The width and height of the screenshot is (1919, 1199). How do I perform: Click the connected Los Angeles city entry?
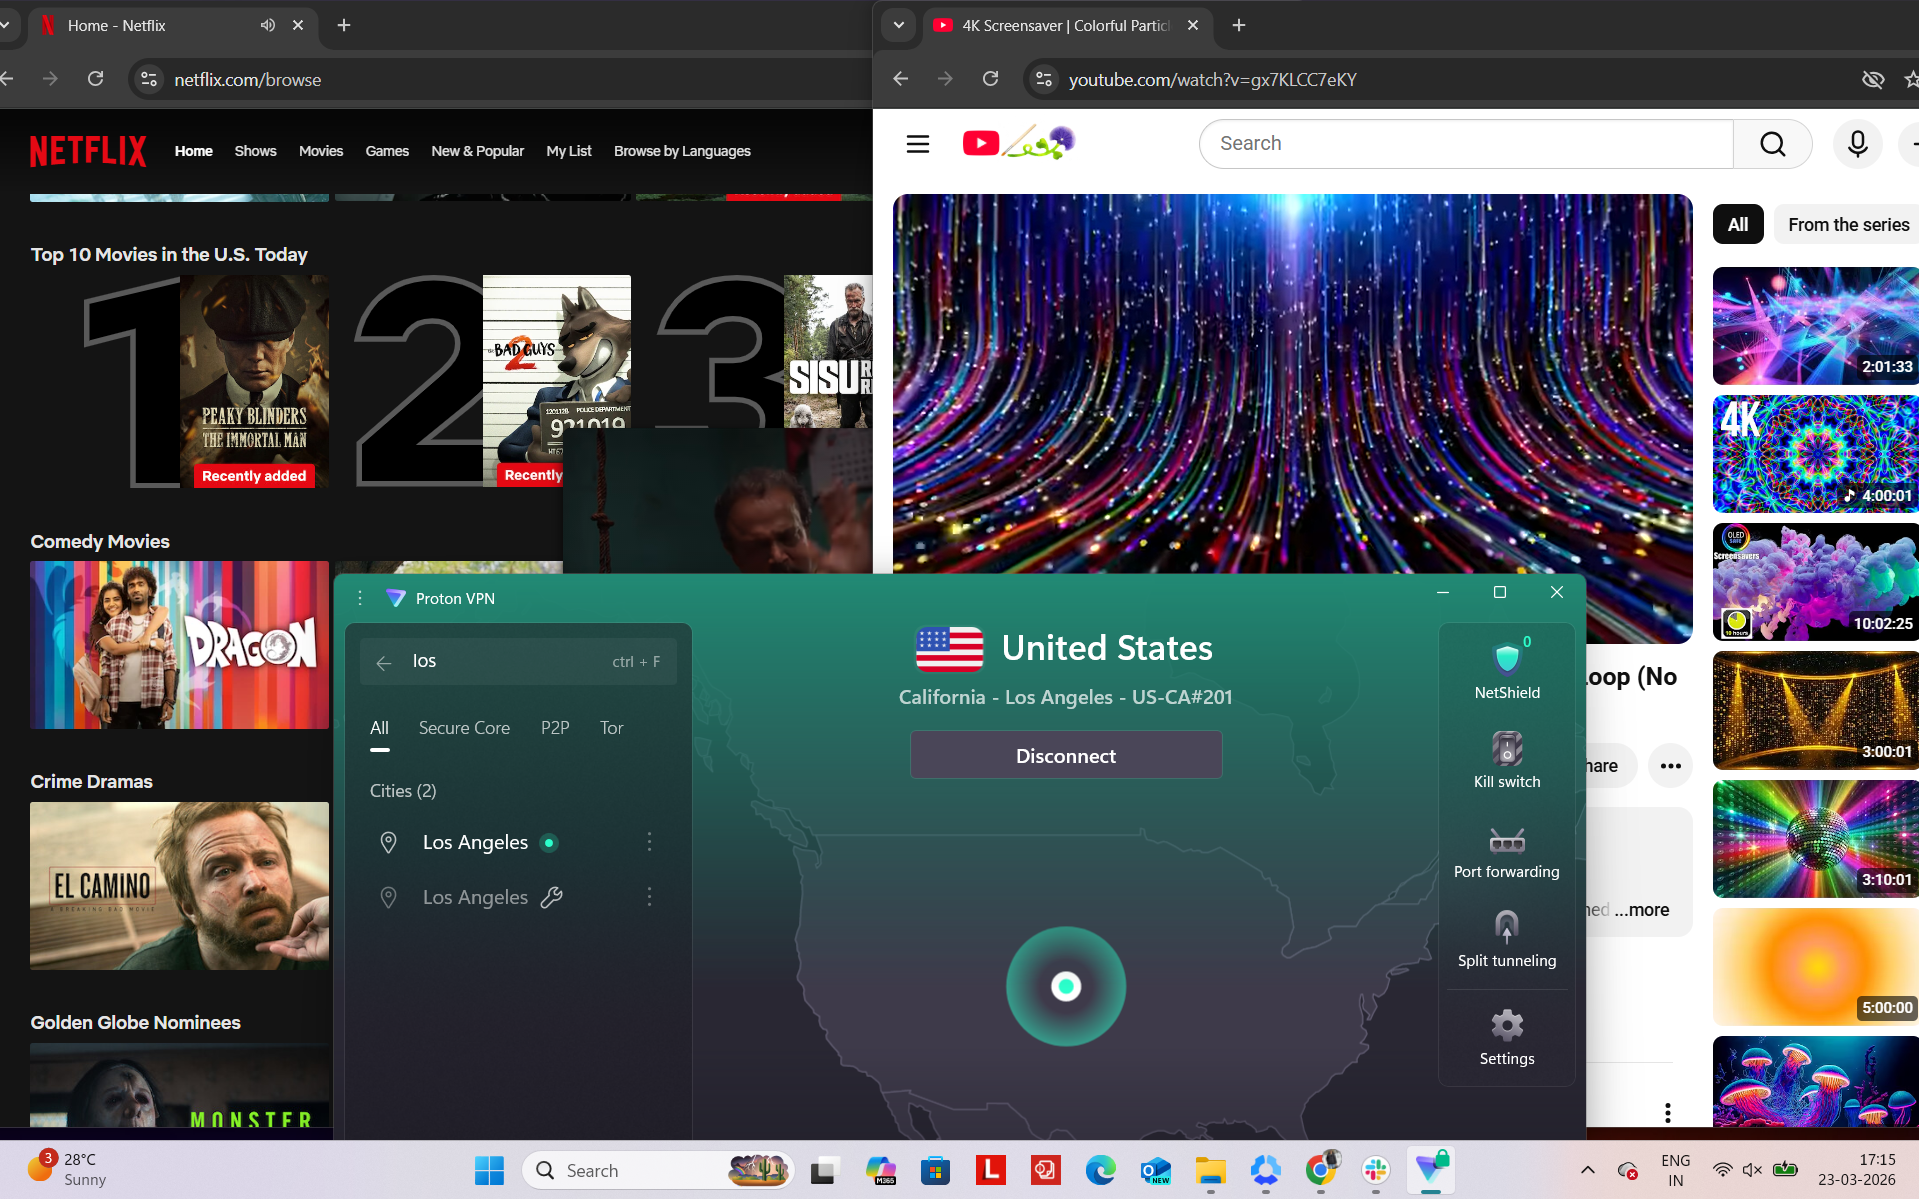(475, 842)
